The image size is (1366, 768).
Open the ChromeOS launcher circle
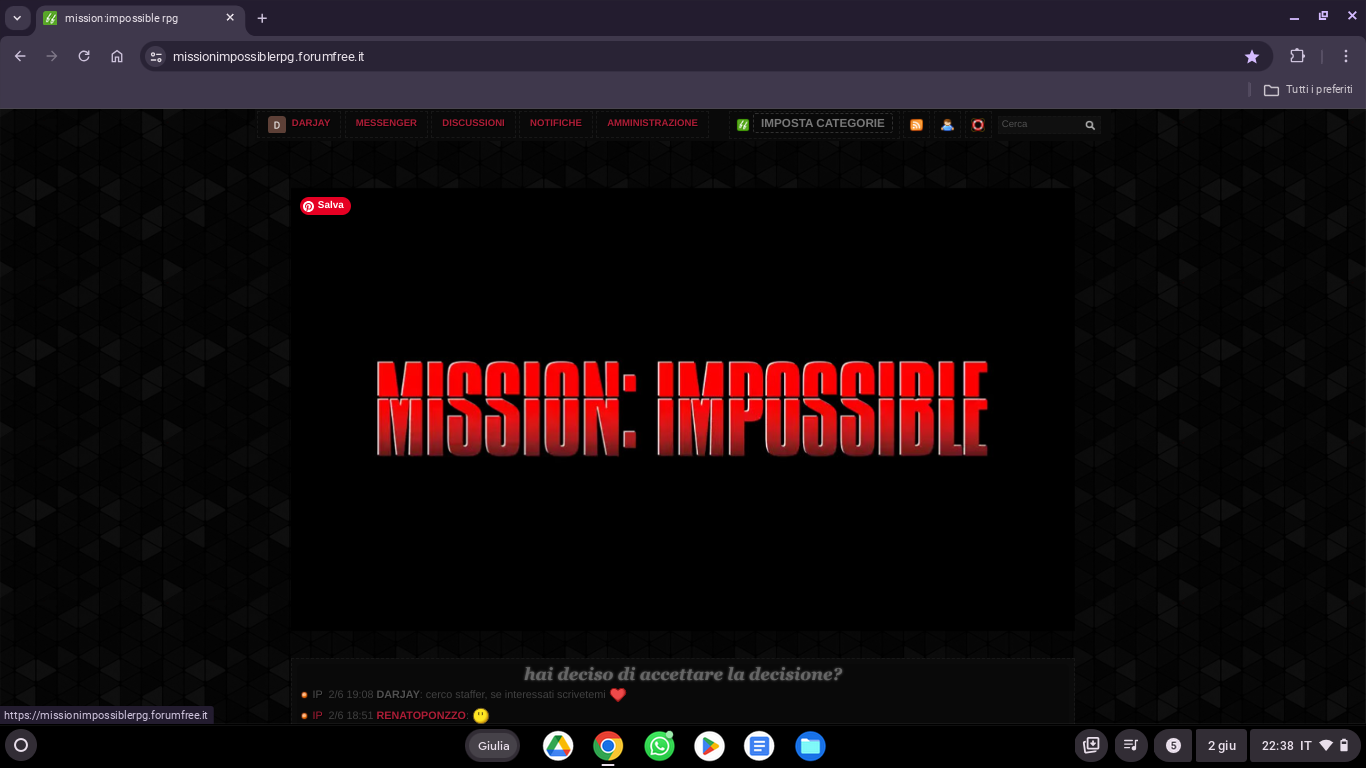(x=21, y=745)
